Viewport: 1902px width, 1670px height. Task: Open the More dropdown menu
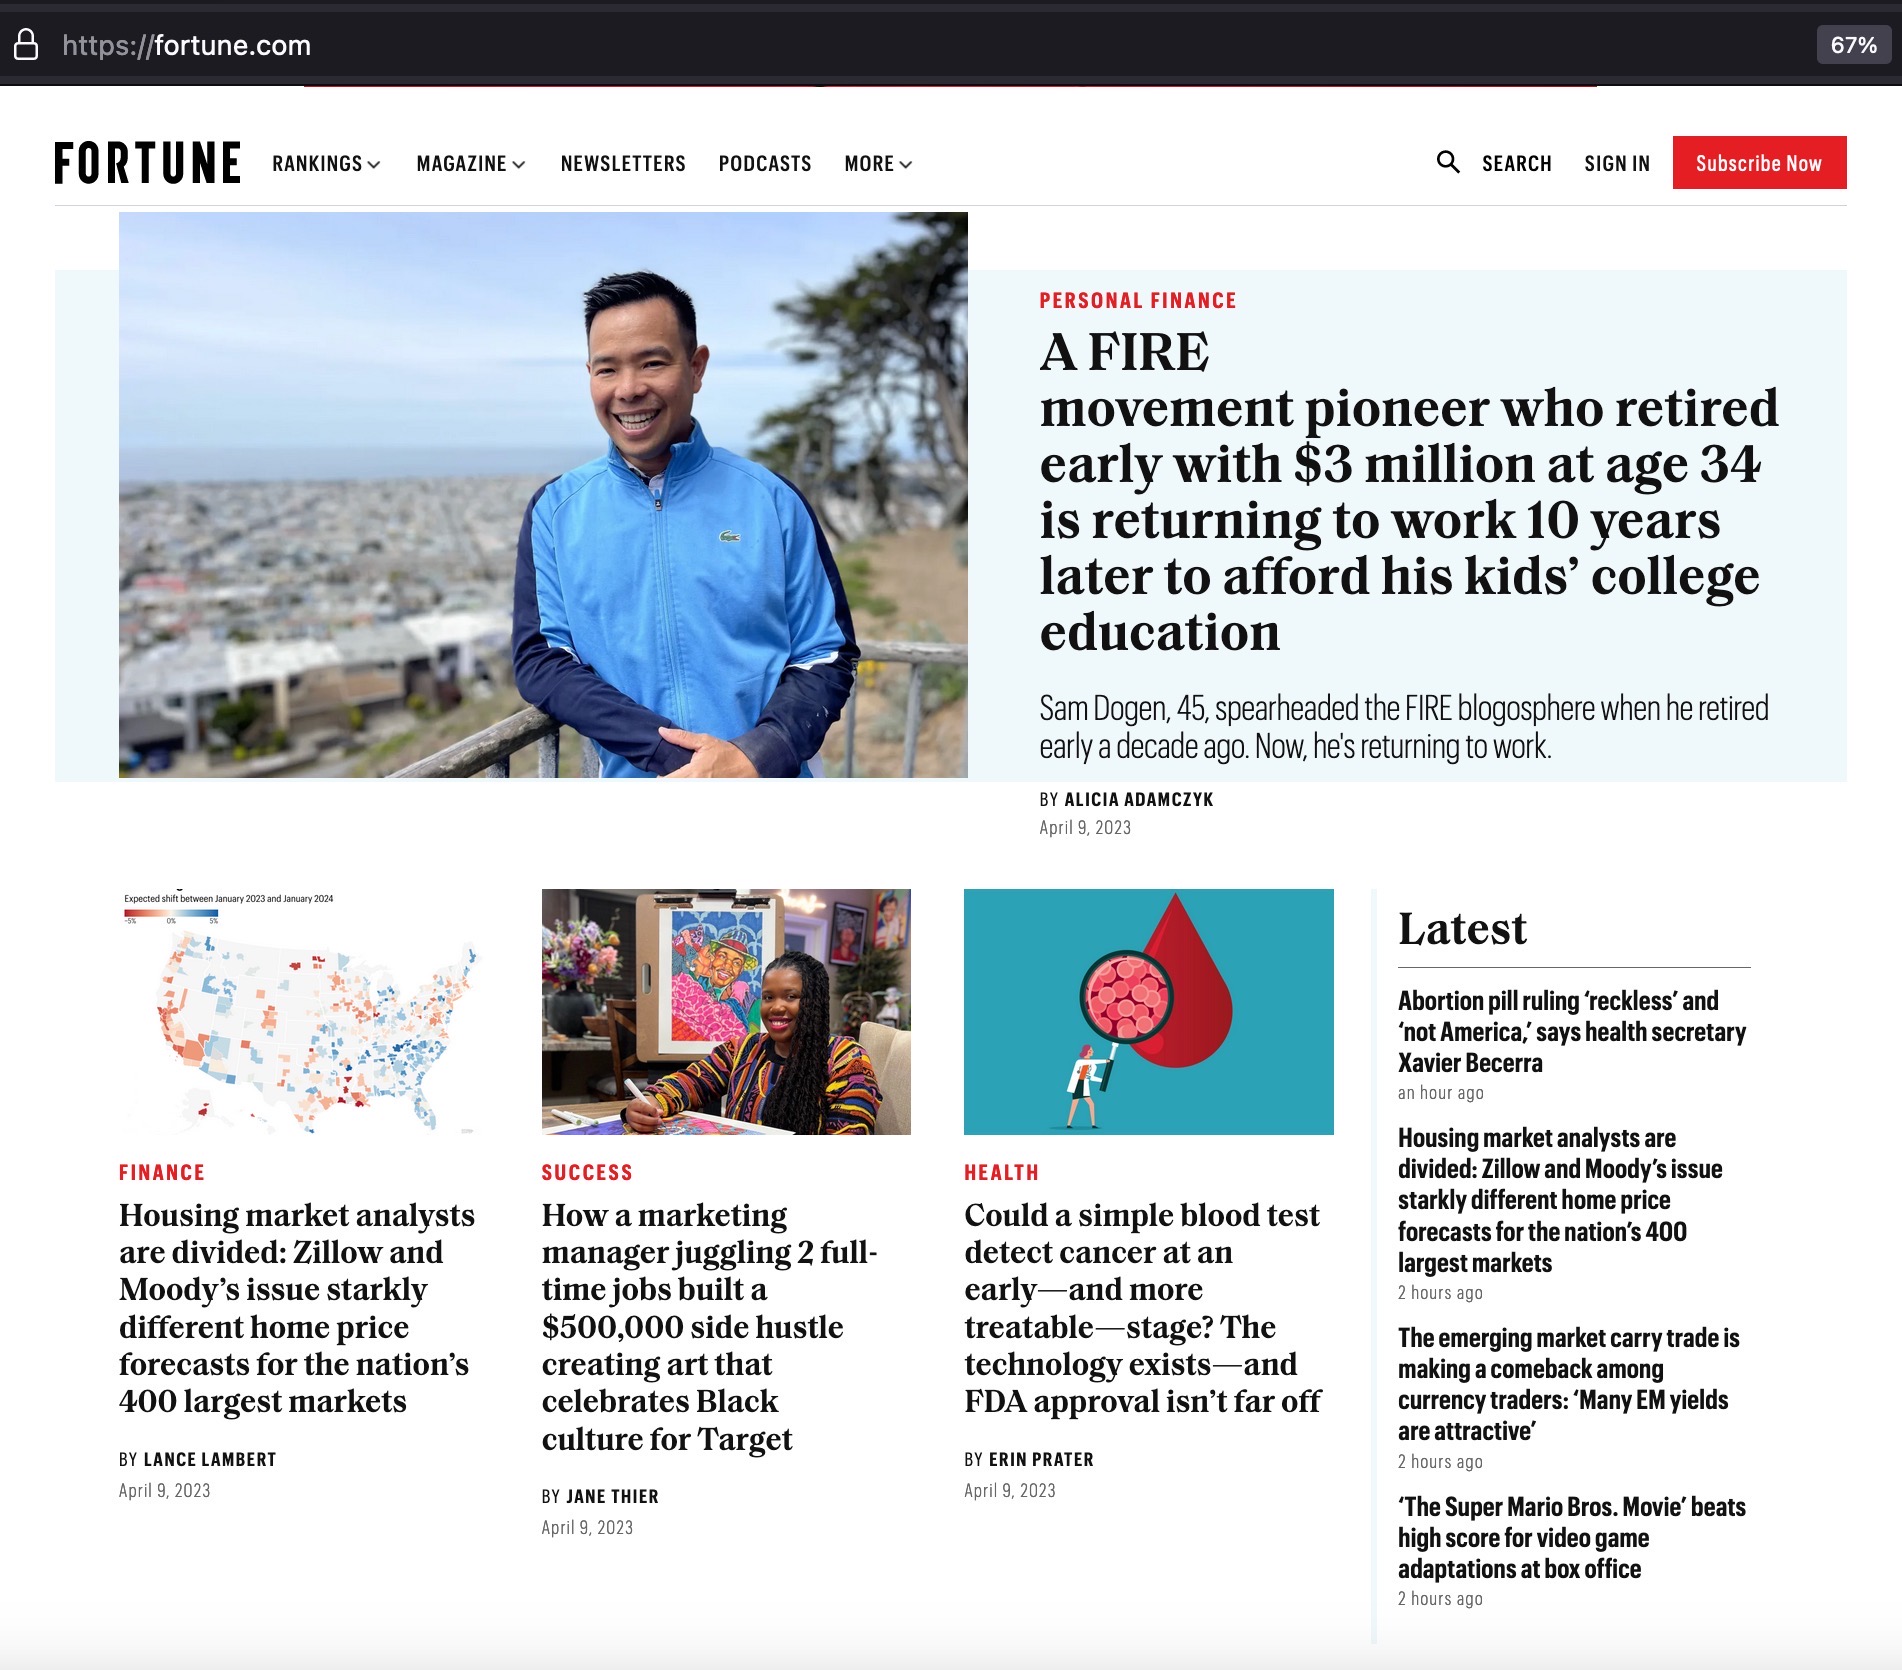[x=877, y=163]
